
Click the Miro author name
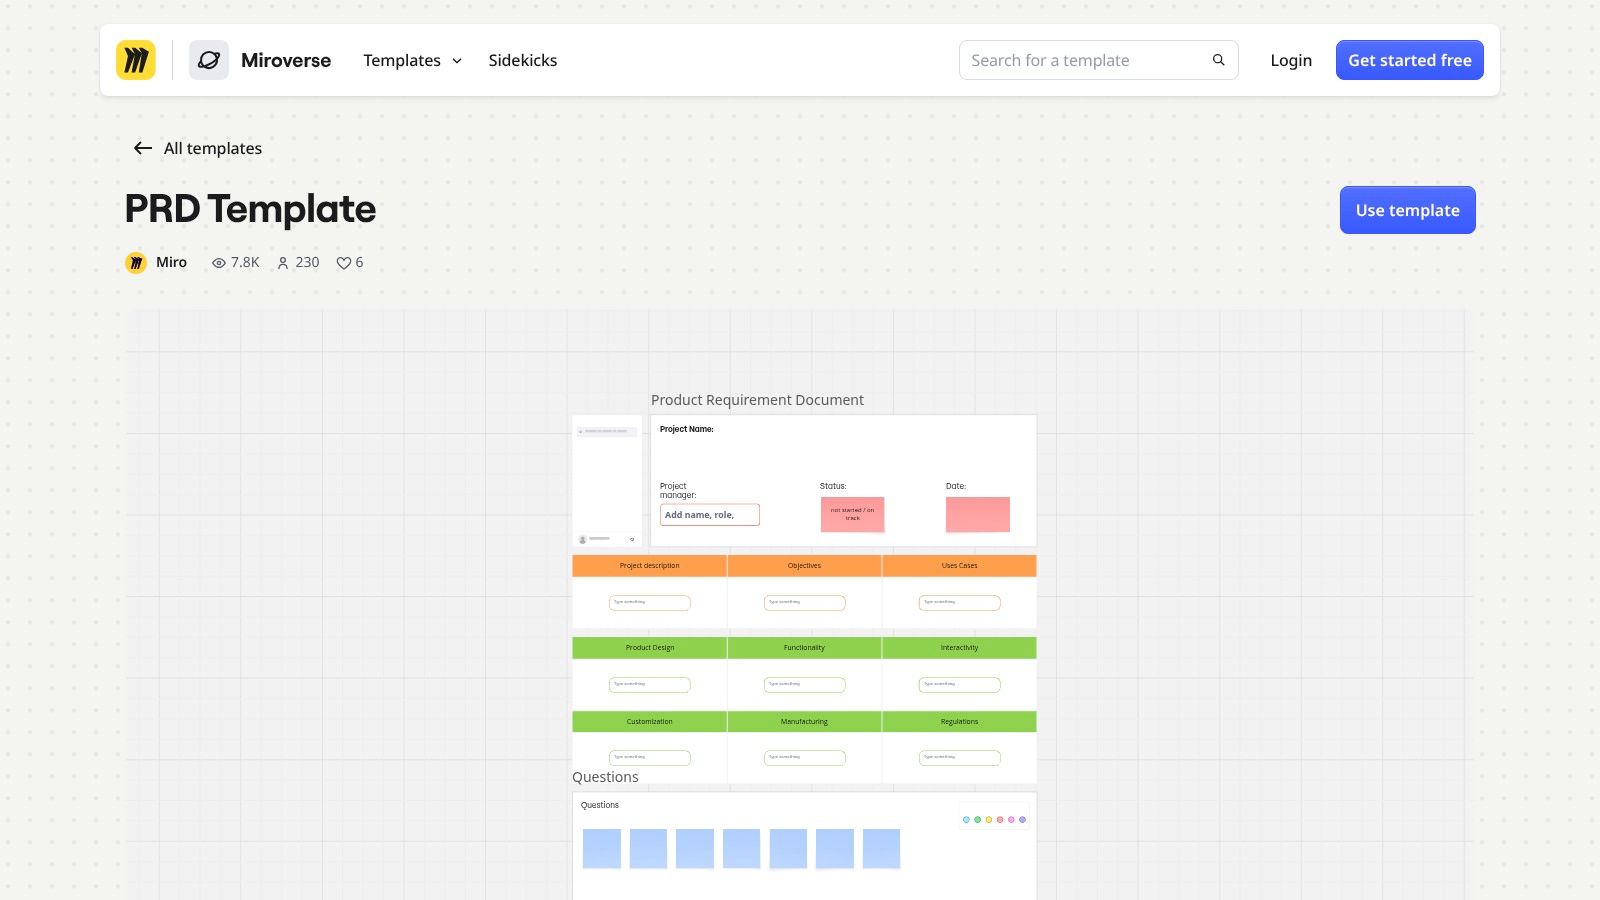coord(171,262)
